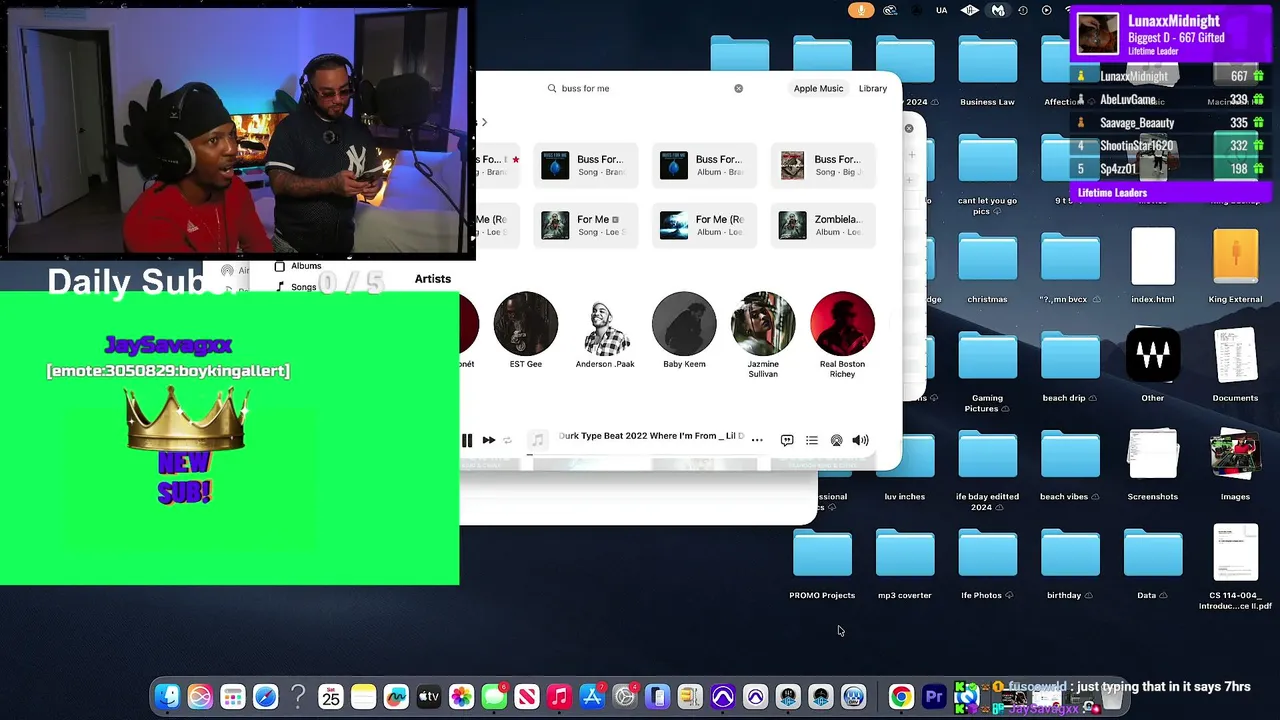1280x720 pixels.
Task: Open System Settings from the Dock
Action: point(625,697)
